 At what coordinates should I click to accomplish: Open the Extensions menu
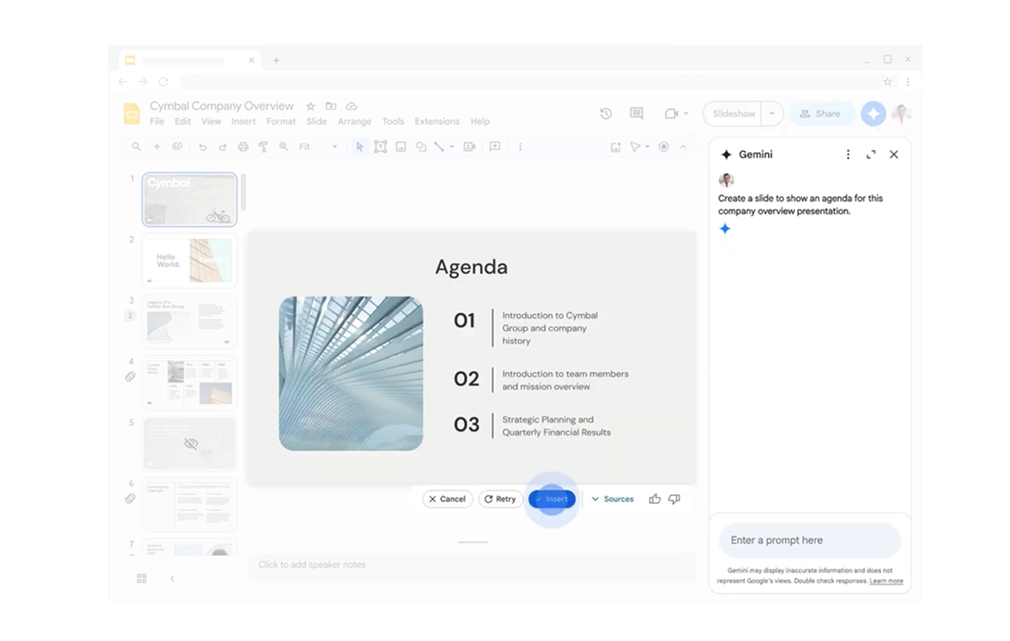[x=437, y=122]
